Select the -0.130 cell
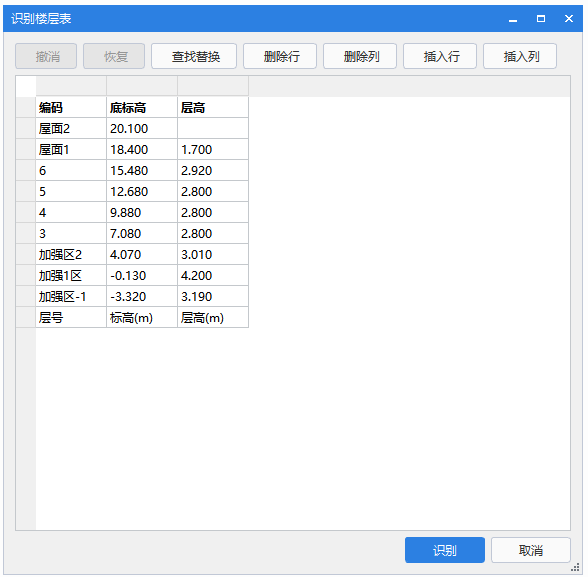Screen dimensions: 588x577 pos(142,275)
